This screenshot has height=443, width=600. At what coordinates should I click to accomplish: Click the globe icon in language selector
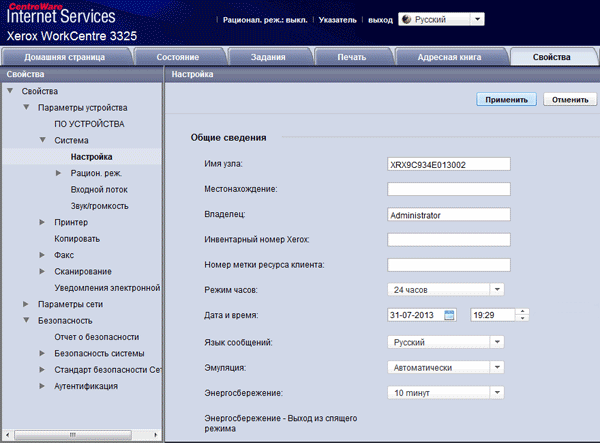point(407,19)
